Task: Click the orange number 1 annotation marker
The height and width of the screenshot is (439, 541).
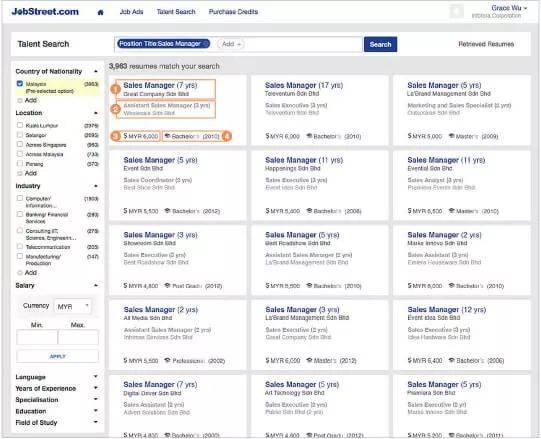Action: [x=115, y=89]
